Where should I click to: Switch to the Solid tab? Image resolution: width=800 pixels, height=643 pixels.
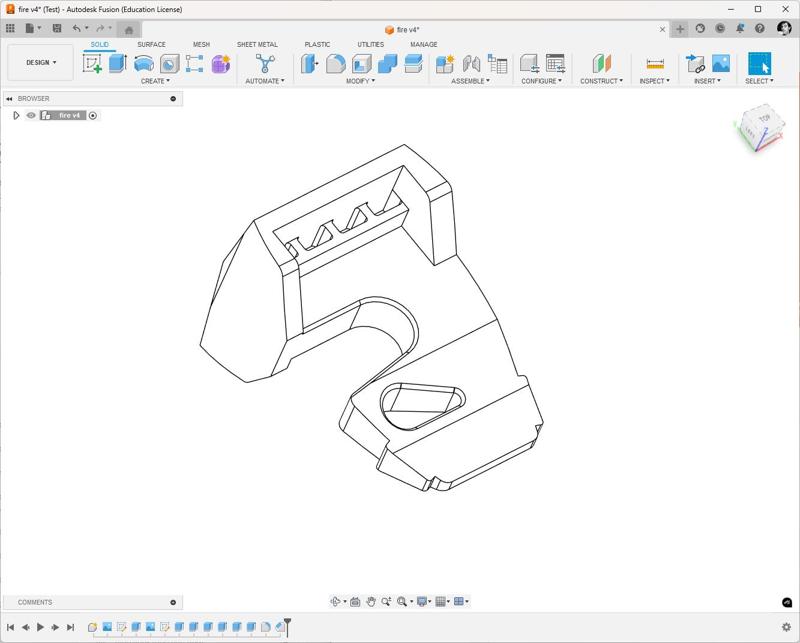pyautogui.click(x=99, y=44)
